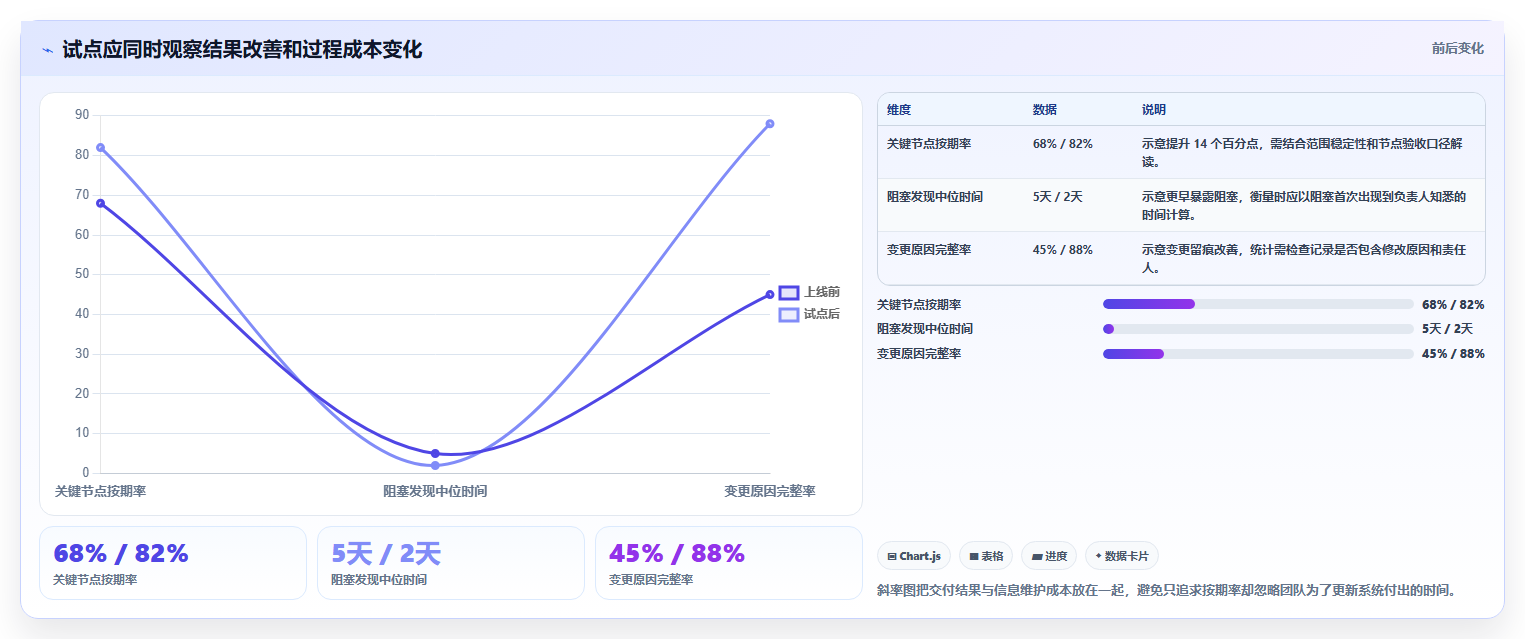
Task: Select the 表格 chip
Action: point(986,556)
